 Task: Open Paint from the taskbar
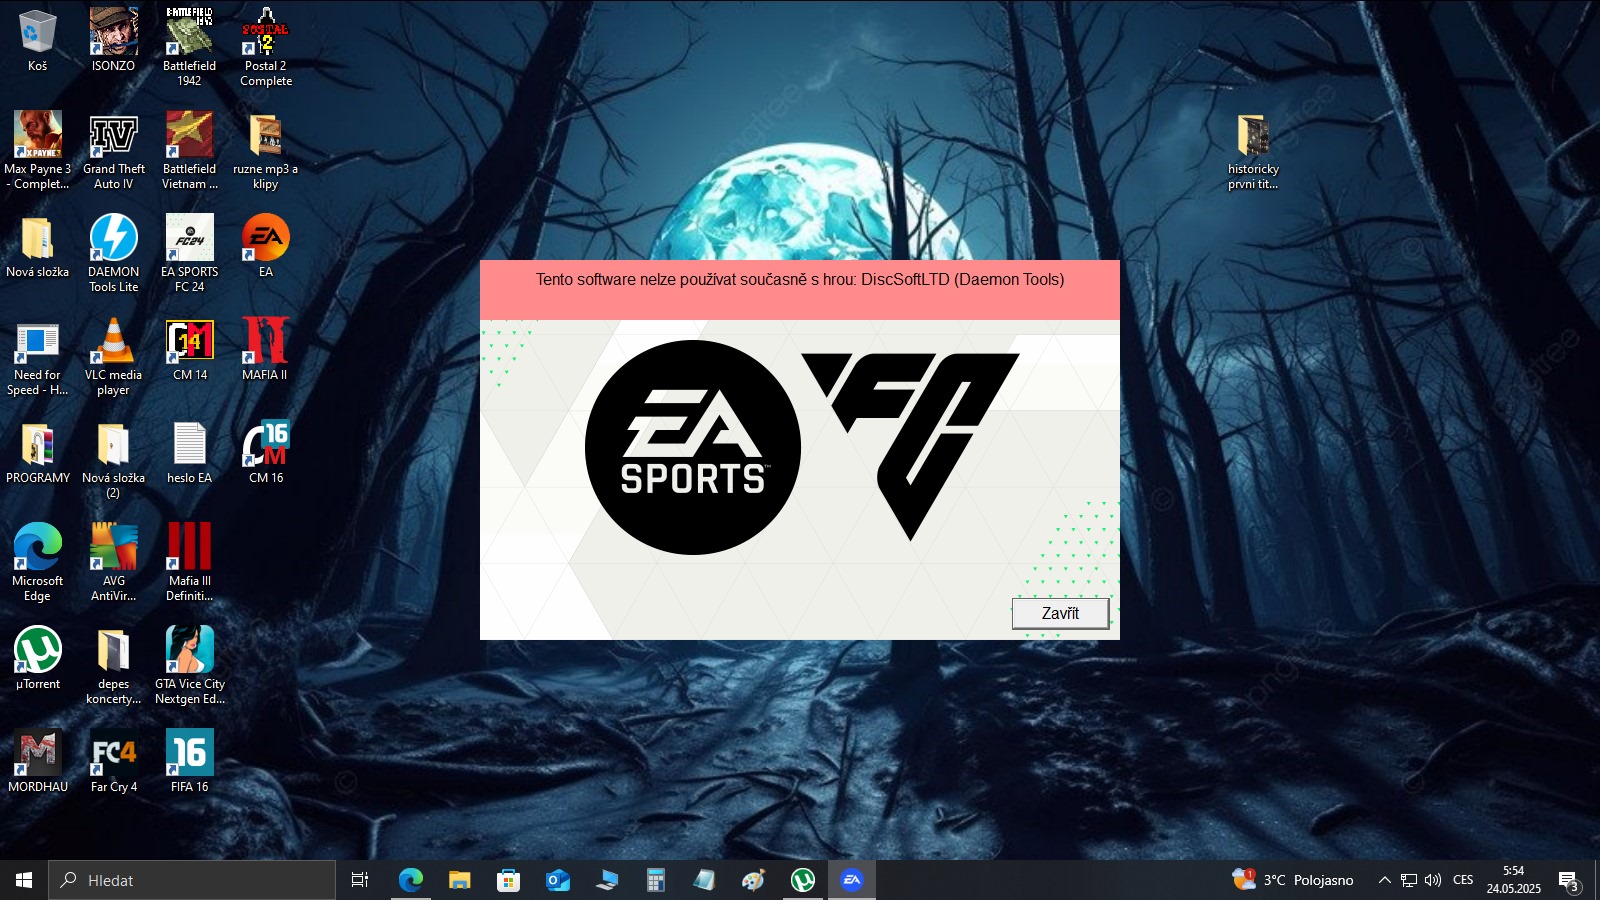point(753,880)
